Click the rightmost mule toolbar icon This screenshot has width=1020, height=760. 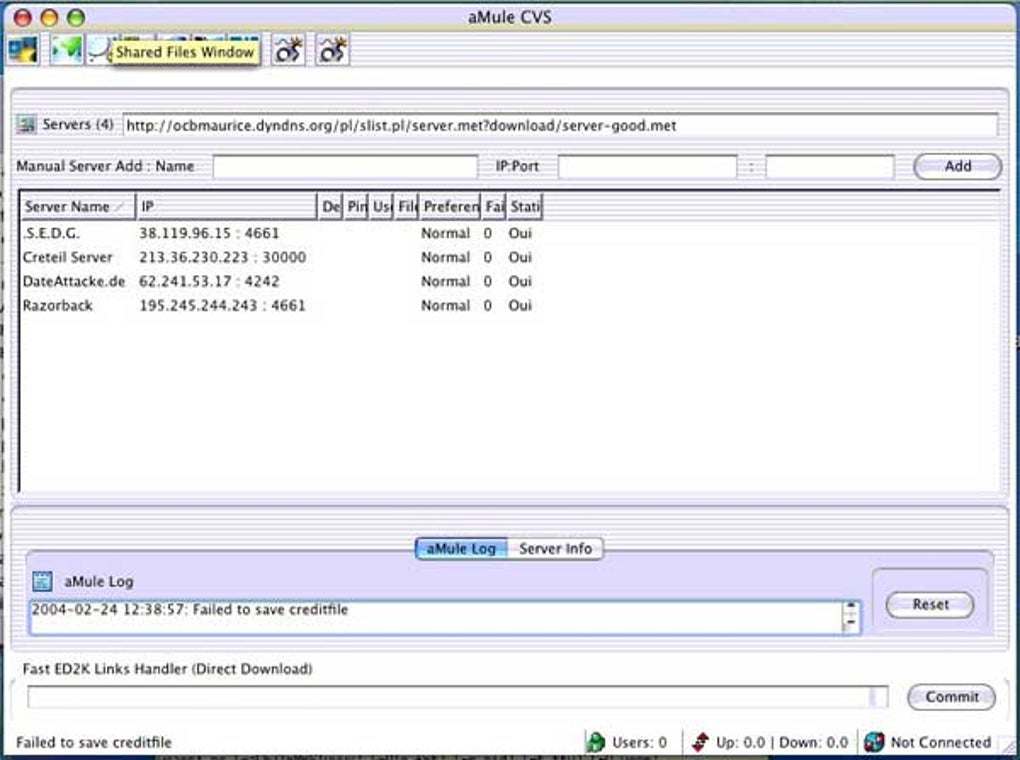(332, 50)
